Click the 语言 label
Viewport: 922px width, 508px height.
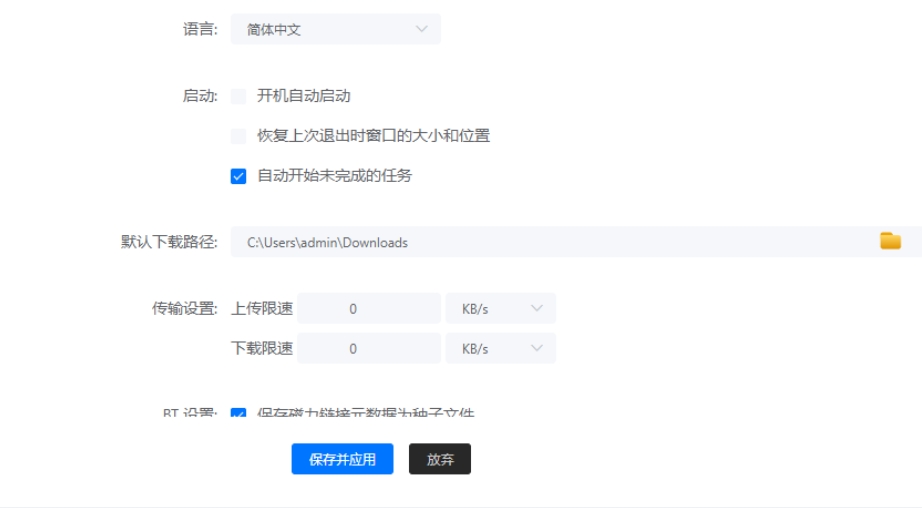(x=200, y=29)
